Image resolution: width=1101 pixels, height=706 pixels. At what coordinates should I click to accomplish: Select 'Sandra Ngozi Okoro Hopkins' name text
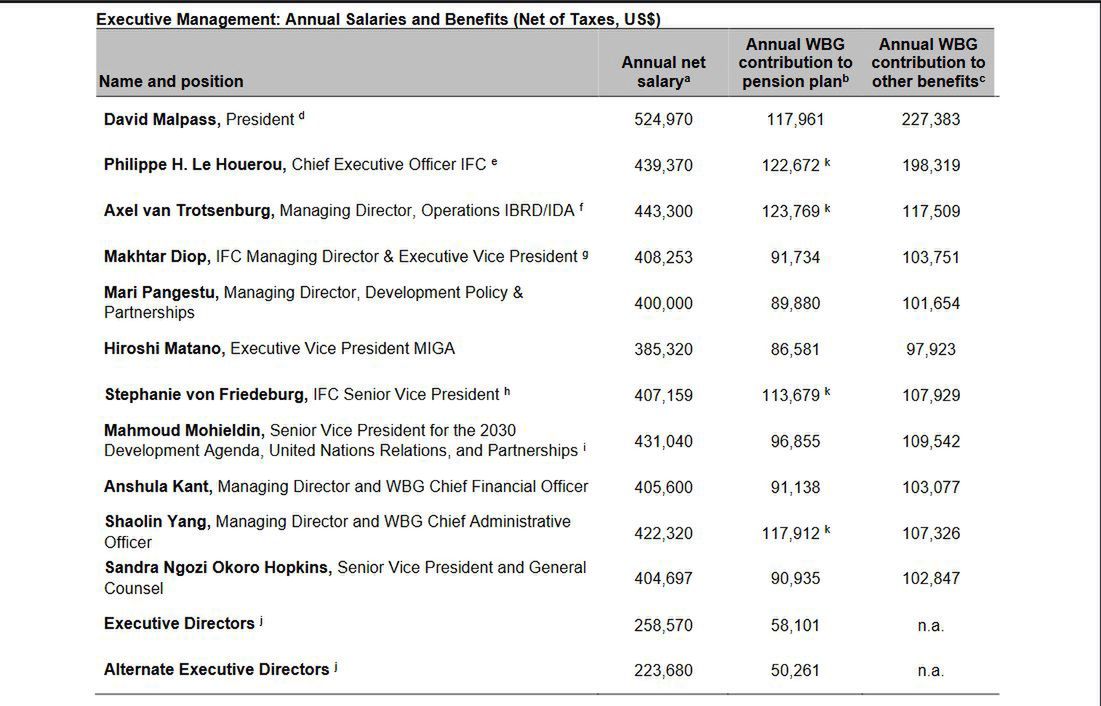217,568
